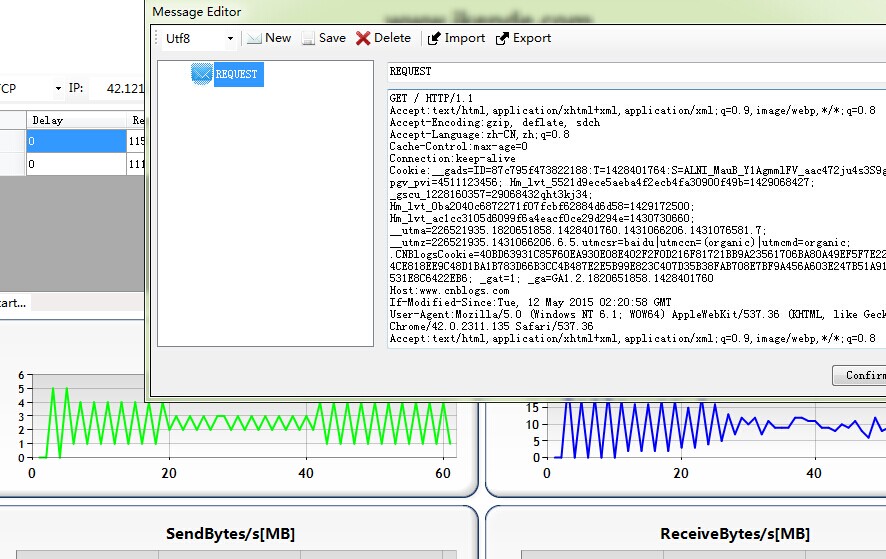
Task: Click the Save disk icon
Action: pyautogui.click(x=308, y=38)
